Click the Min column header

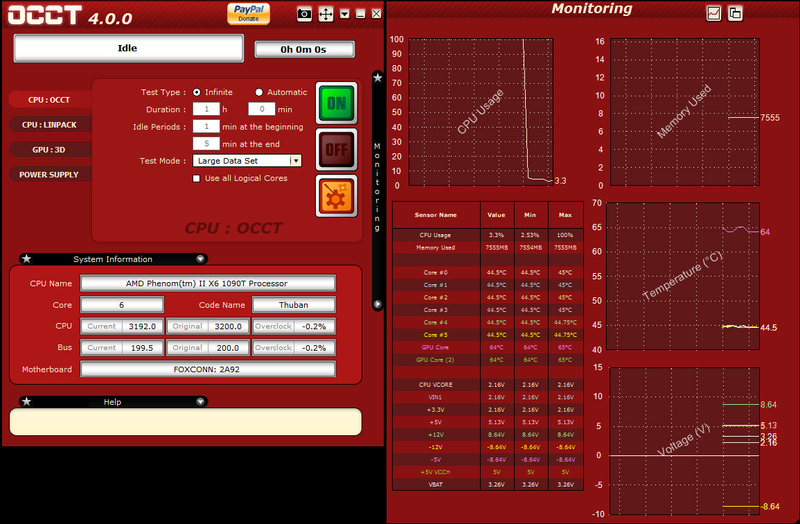(531, 215)
